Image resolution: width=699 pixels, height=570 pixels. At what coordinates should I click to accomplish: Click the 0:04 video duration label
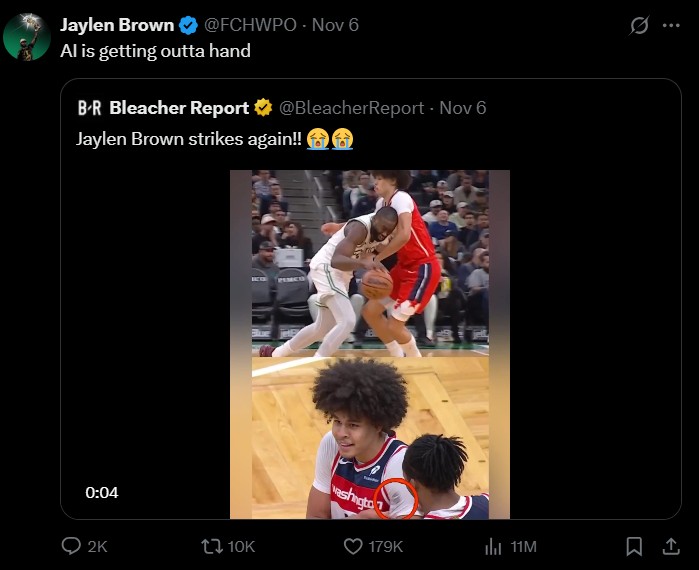pos(102,492)
